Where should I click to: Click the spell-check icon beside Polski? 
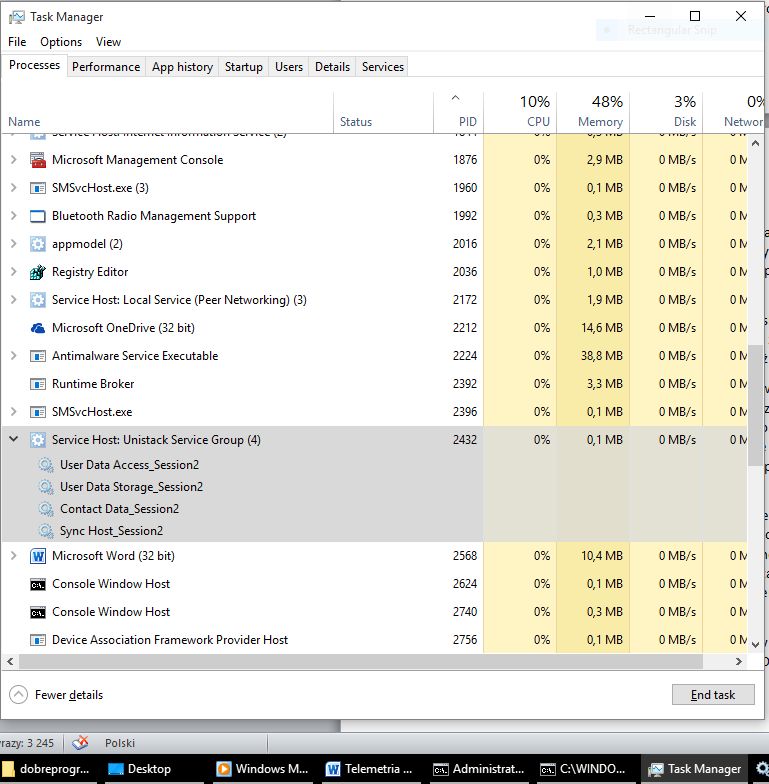[80, 743]
